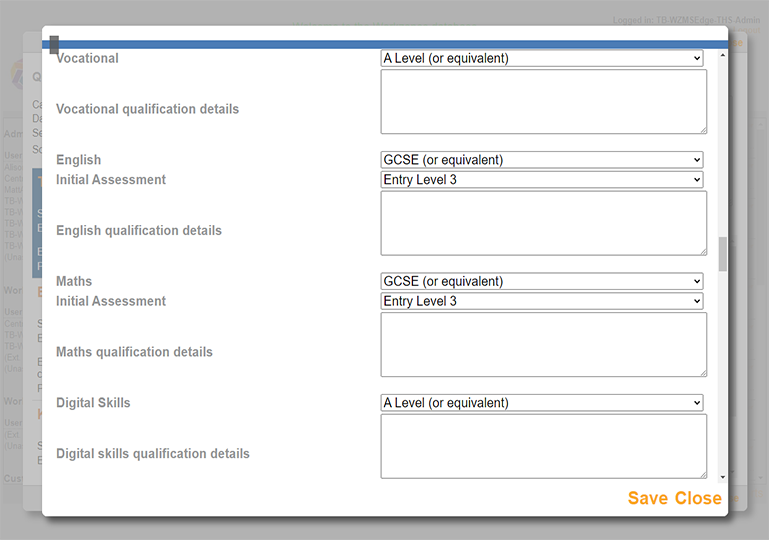Click the 'Vocational qualification details' label
Image resolution: width=769 pixels, height=540 pixels.
pos(148,109)
